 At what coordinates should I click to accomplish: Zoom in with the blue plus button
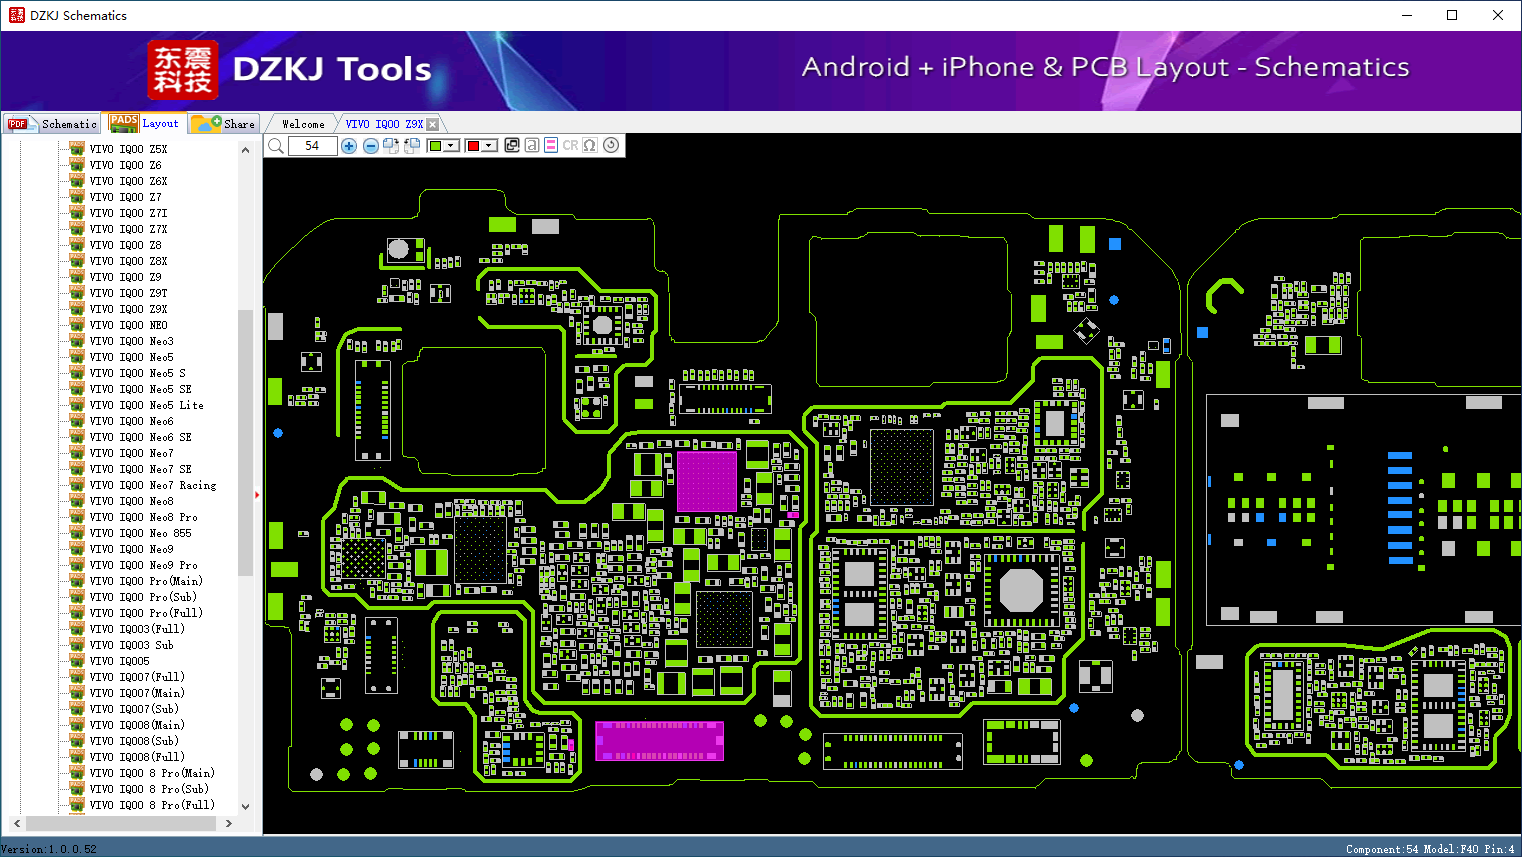(x=349, y=146)
